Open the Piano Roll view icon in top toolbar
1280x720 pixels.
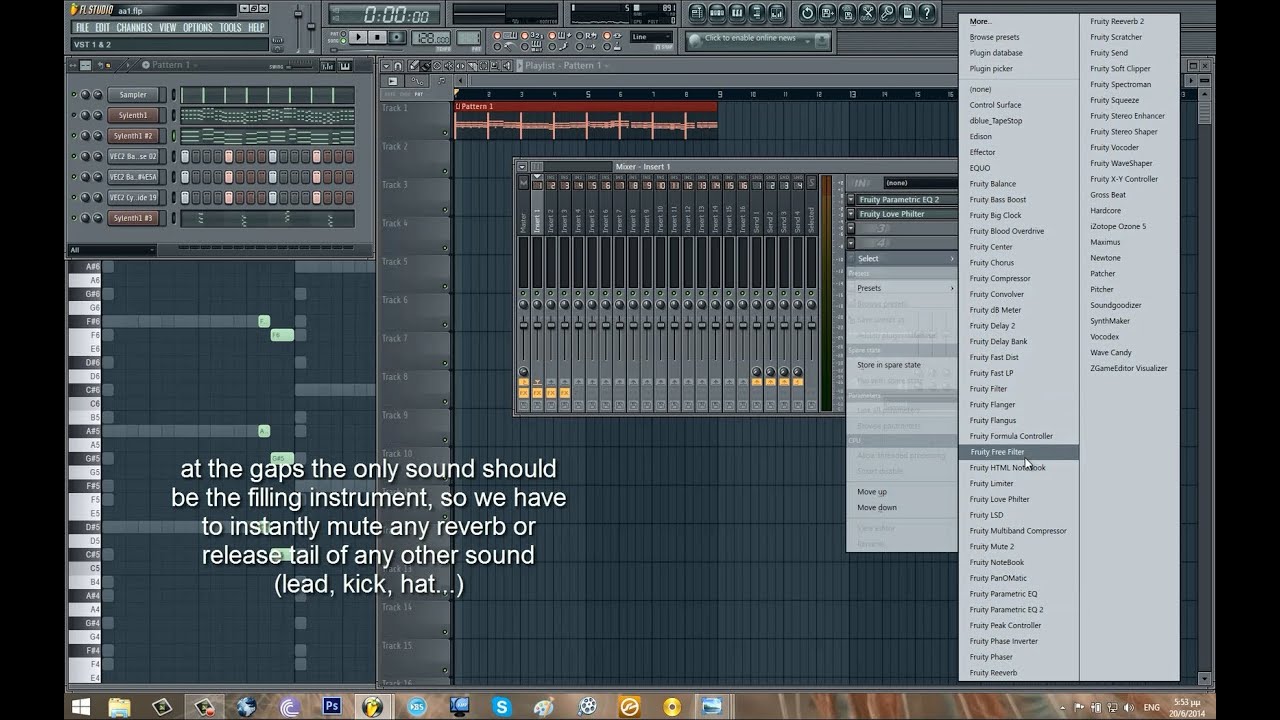(737, 13)
